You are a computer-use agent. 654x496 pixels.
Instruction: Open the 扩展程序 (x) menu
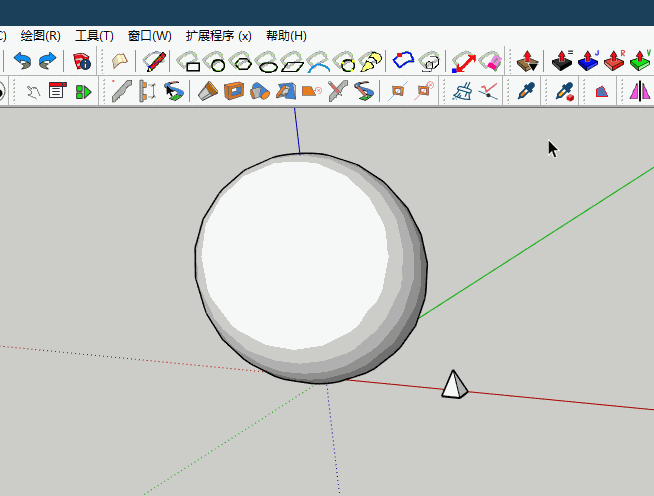[218, 35]
